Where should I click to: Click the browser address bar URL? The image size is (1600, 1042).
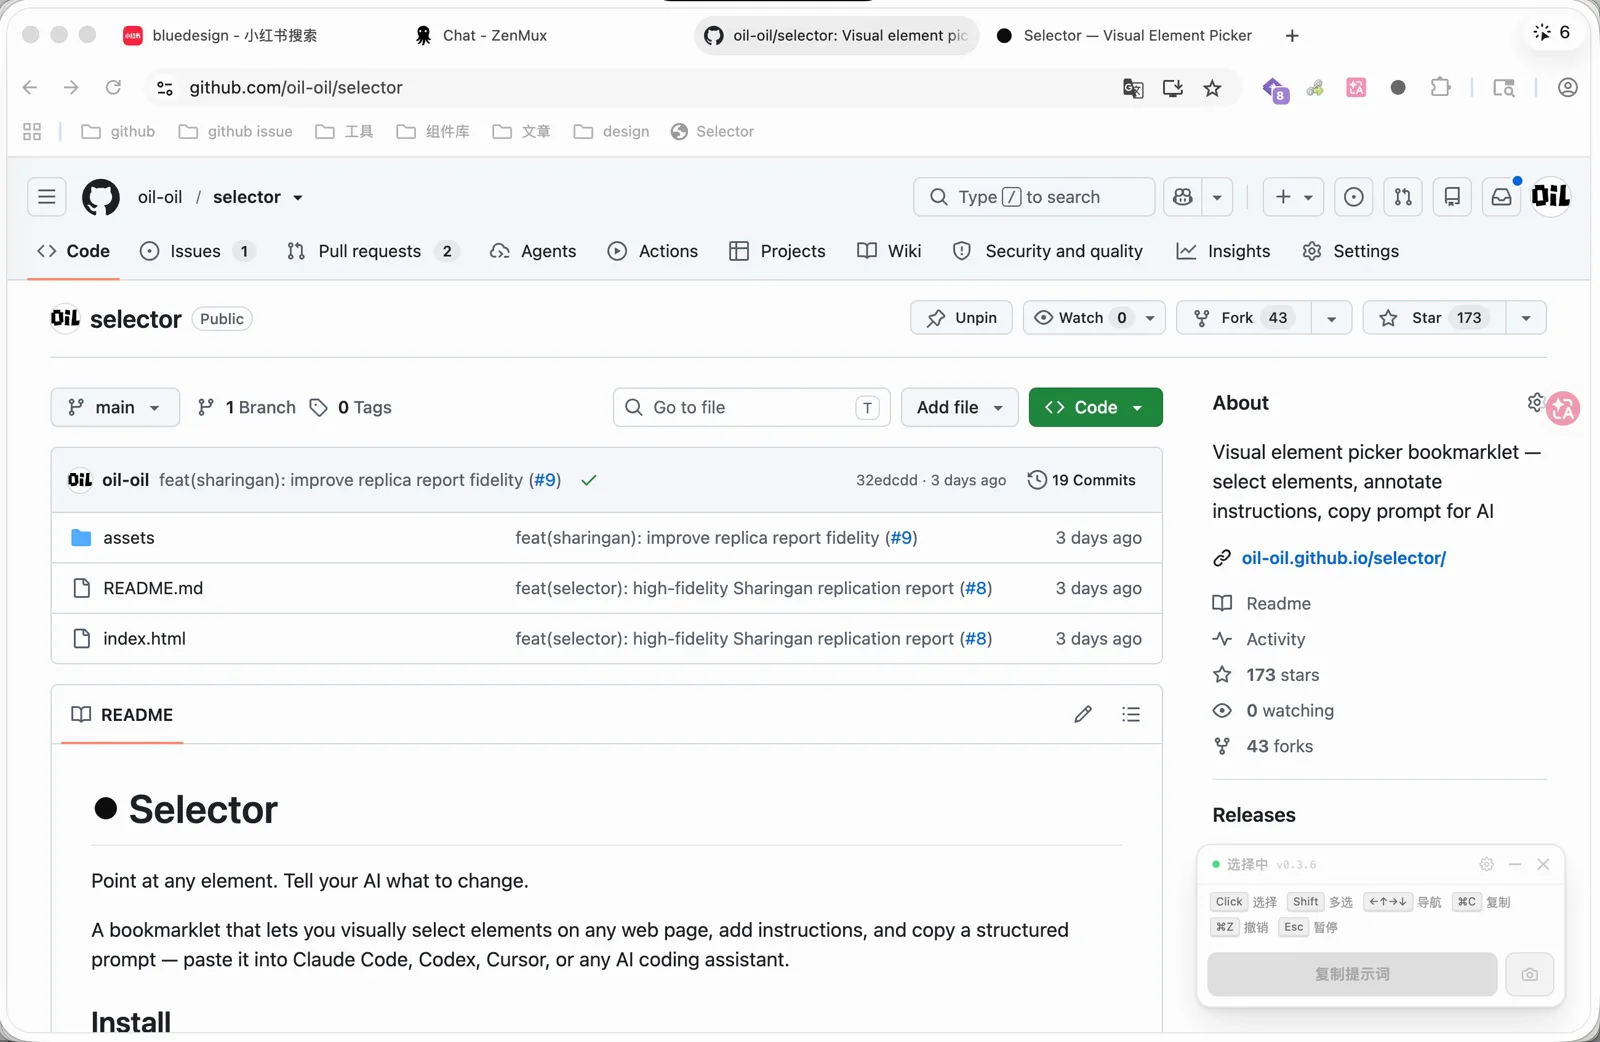point(296,88)
